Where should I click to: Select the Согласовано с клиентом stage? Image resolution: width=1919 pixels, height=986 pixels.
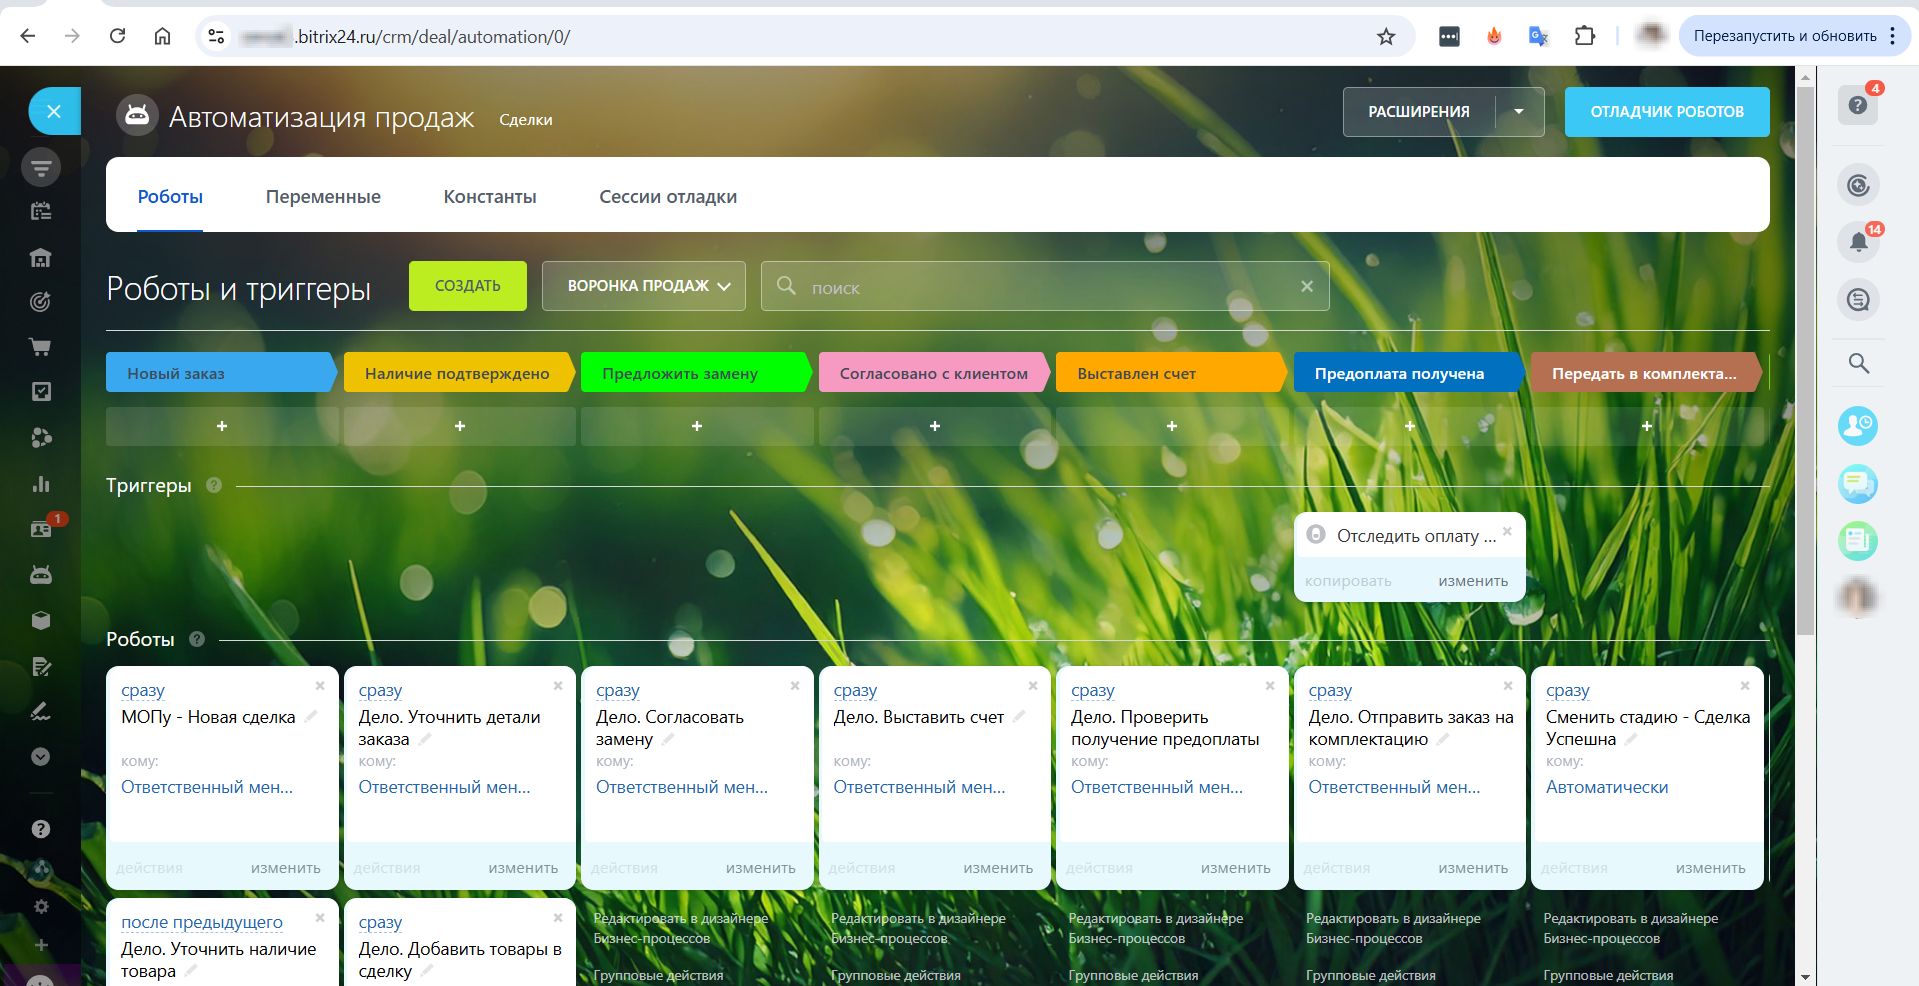(x=934, y=373)
